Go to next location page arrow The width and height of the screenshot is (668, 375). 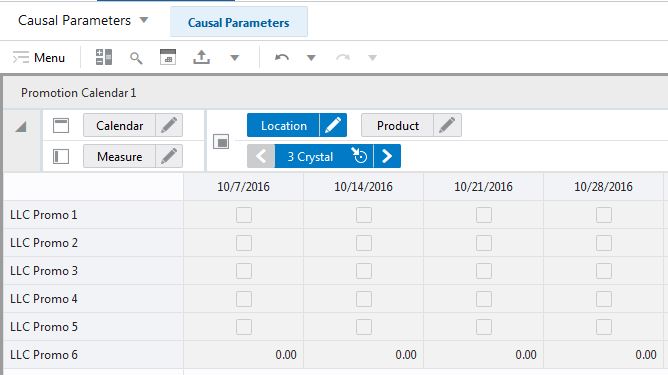click(x=387, y=156)
